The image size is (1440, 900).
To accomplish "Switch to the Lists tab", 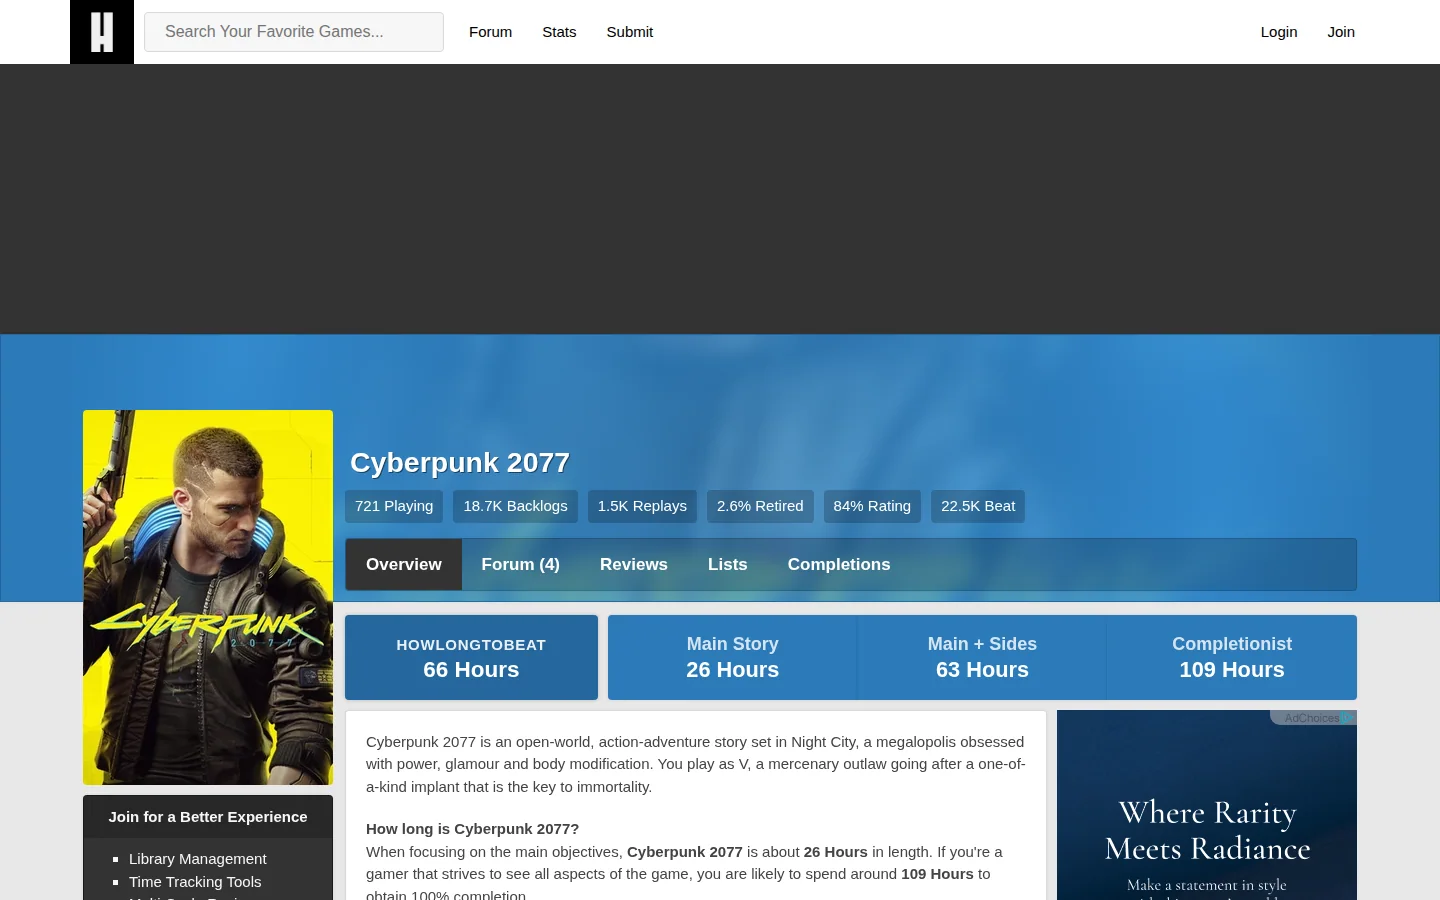I will [728, 565].
